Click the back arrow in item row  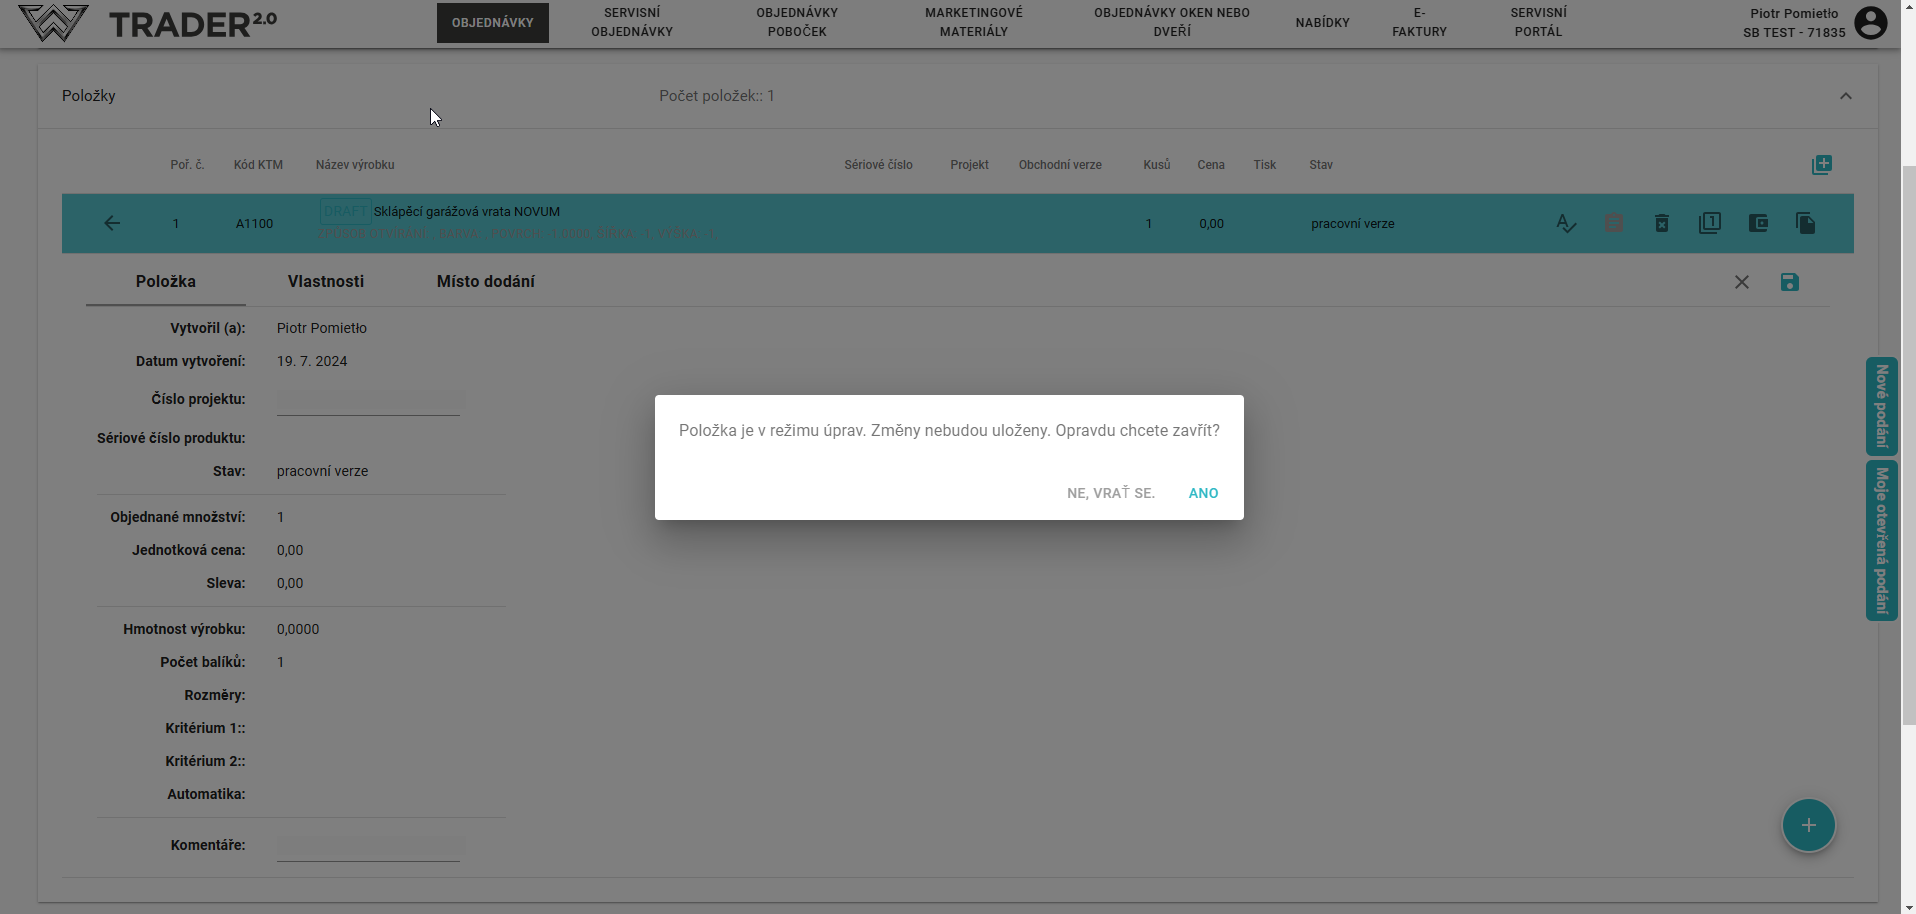pyautogui.click(x=112, y=223)
